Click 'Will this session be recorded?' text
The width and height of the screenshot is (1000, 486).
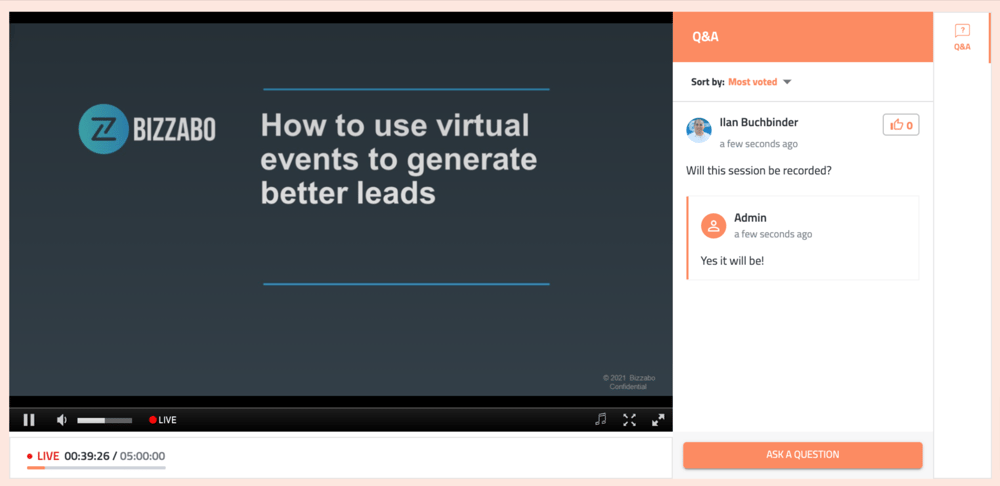click(759, 171)
